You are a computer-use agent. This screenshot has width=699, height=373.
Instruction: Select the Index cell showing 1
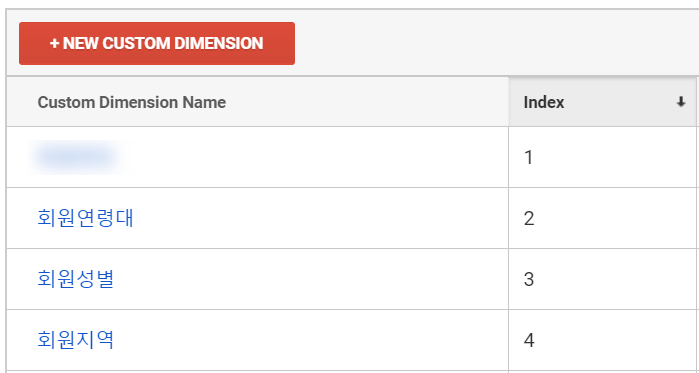[x=602, y=157]
